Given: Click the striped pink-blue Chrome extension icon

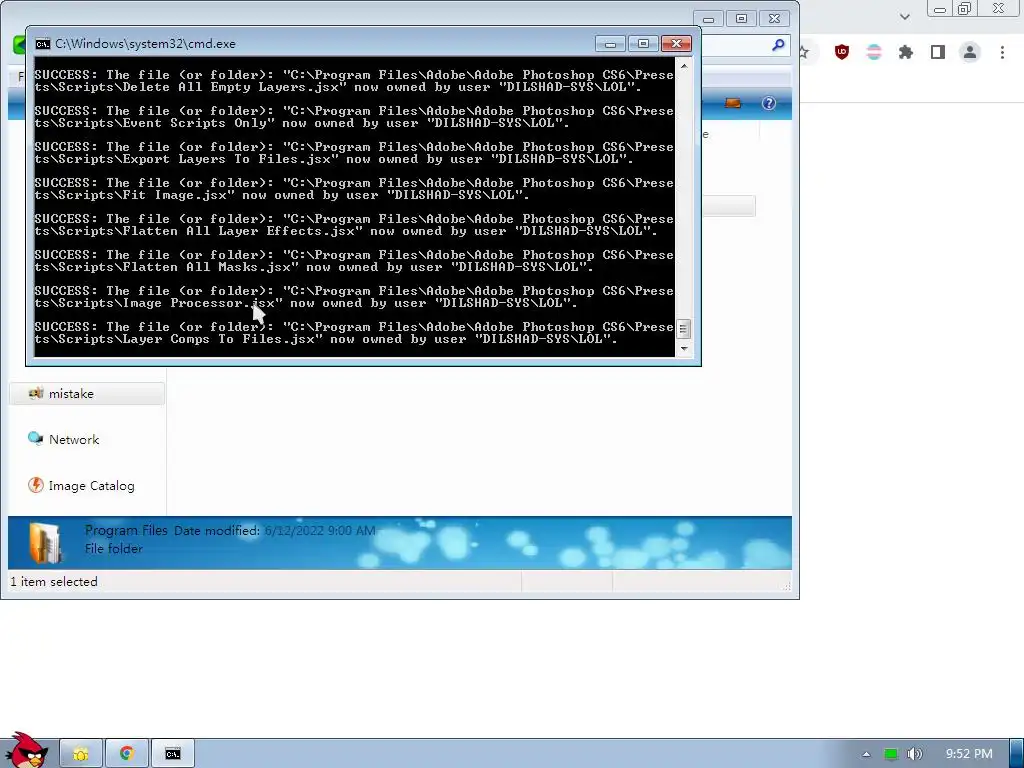Looking at the screenshot, I should click(x=874, y=52).
